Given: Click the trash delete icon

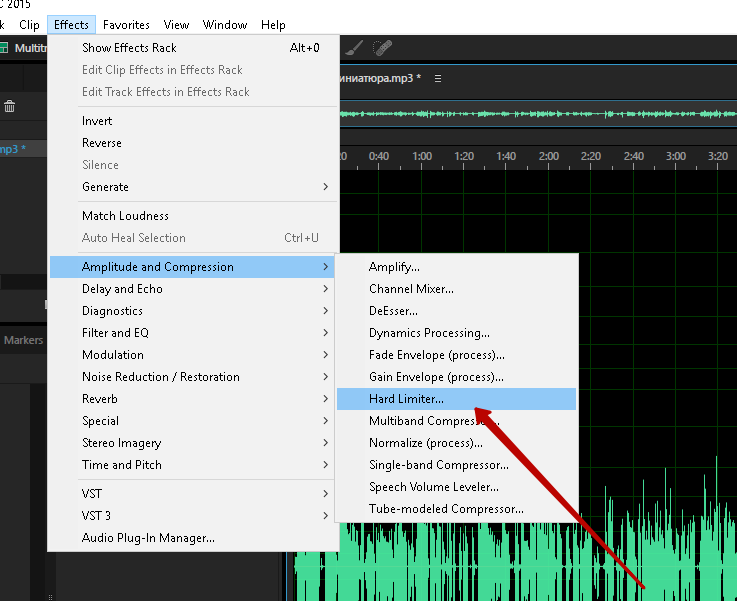Looking at the screenshot, I should click(9, 107).
